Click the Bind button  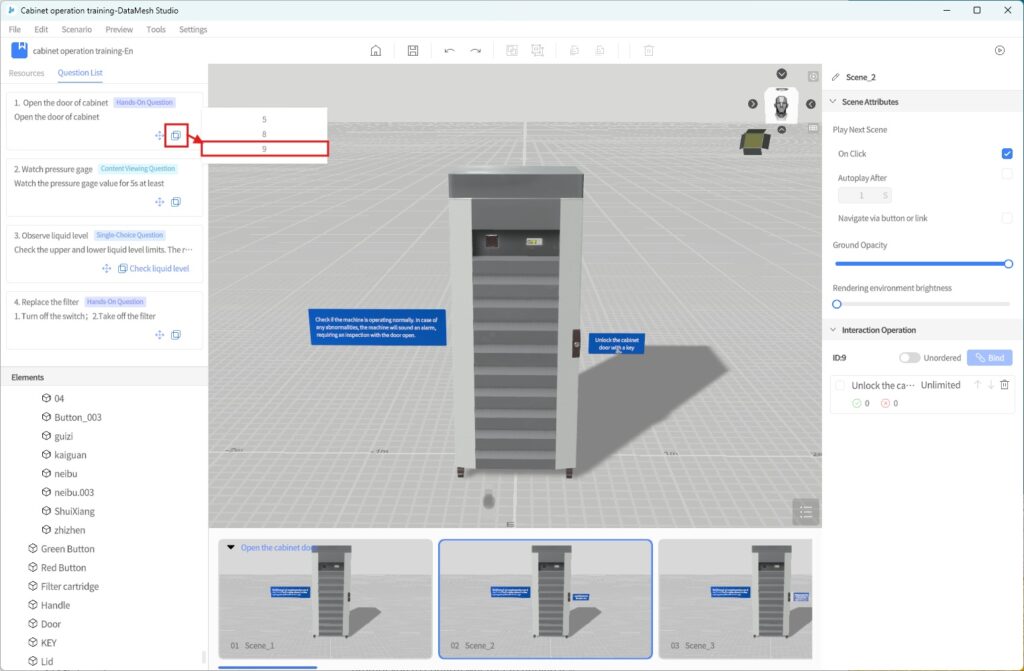(989, 358)
